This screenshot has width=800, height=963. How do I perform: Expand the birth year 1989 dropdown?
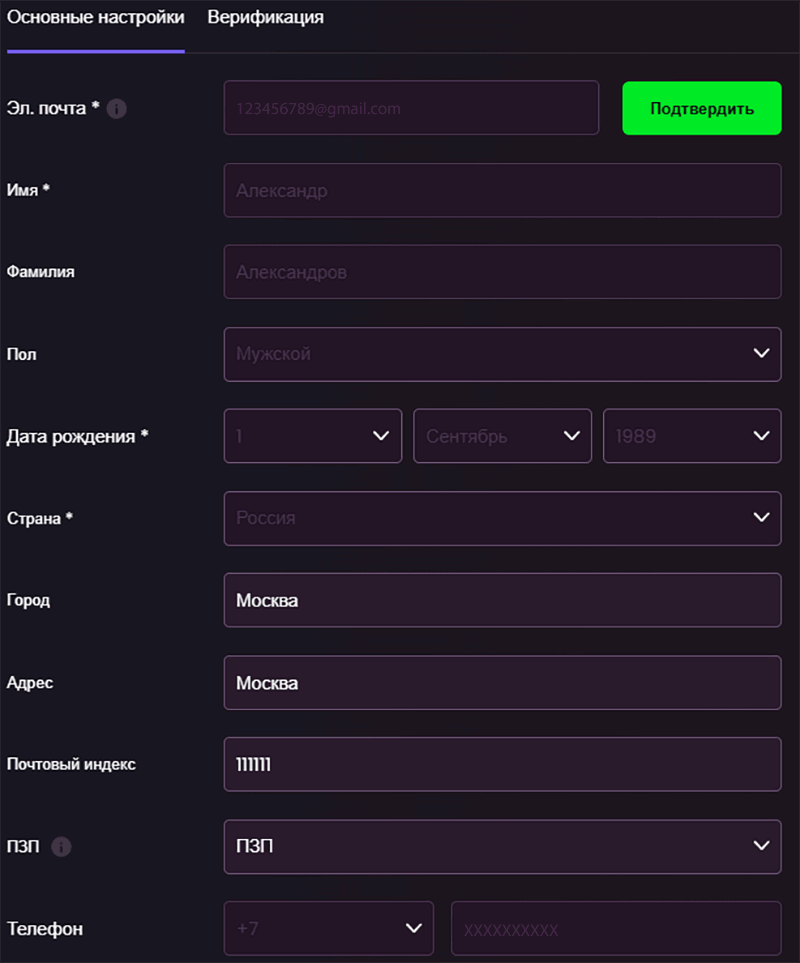pos(692,436)
